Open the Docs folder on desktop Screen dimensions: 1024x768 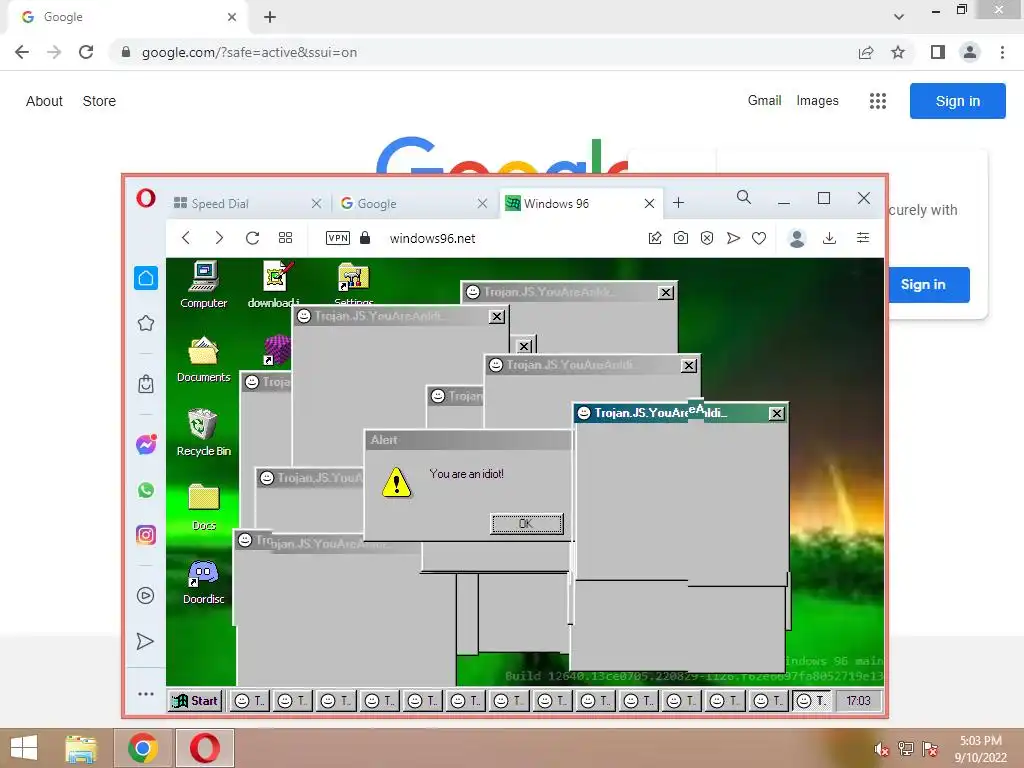[x=204, y=506]
